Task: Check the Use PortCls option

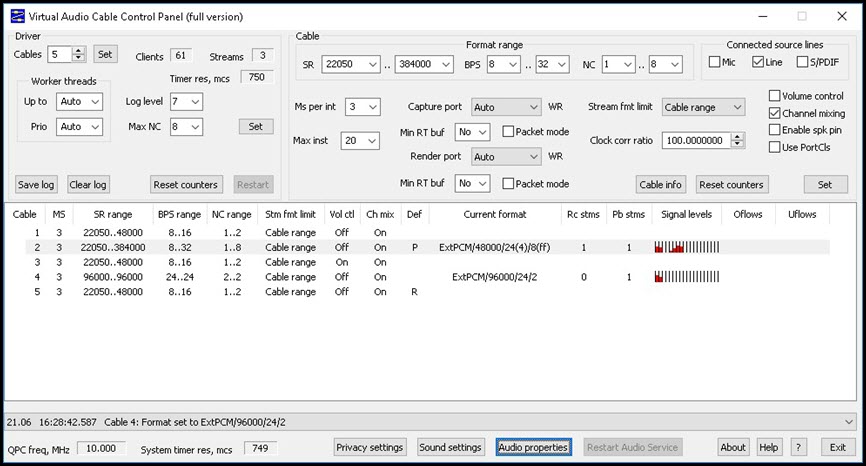Action: pos(774,147)
